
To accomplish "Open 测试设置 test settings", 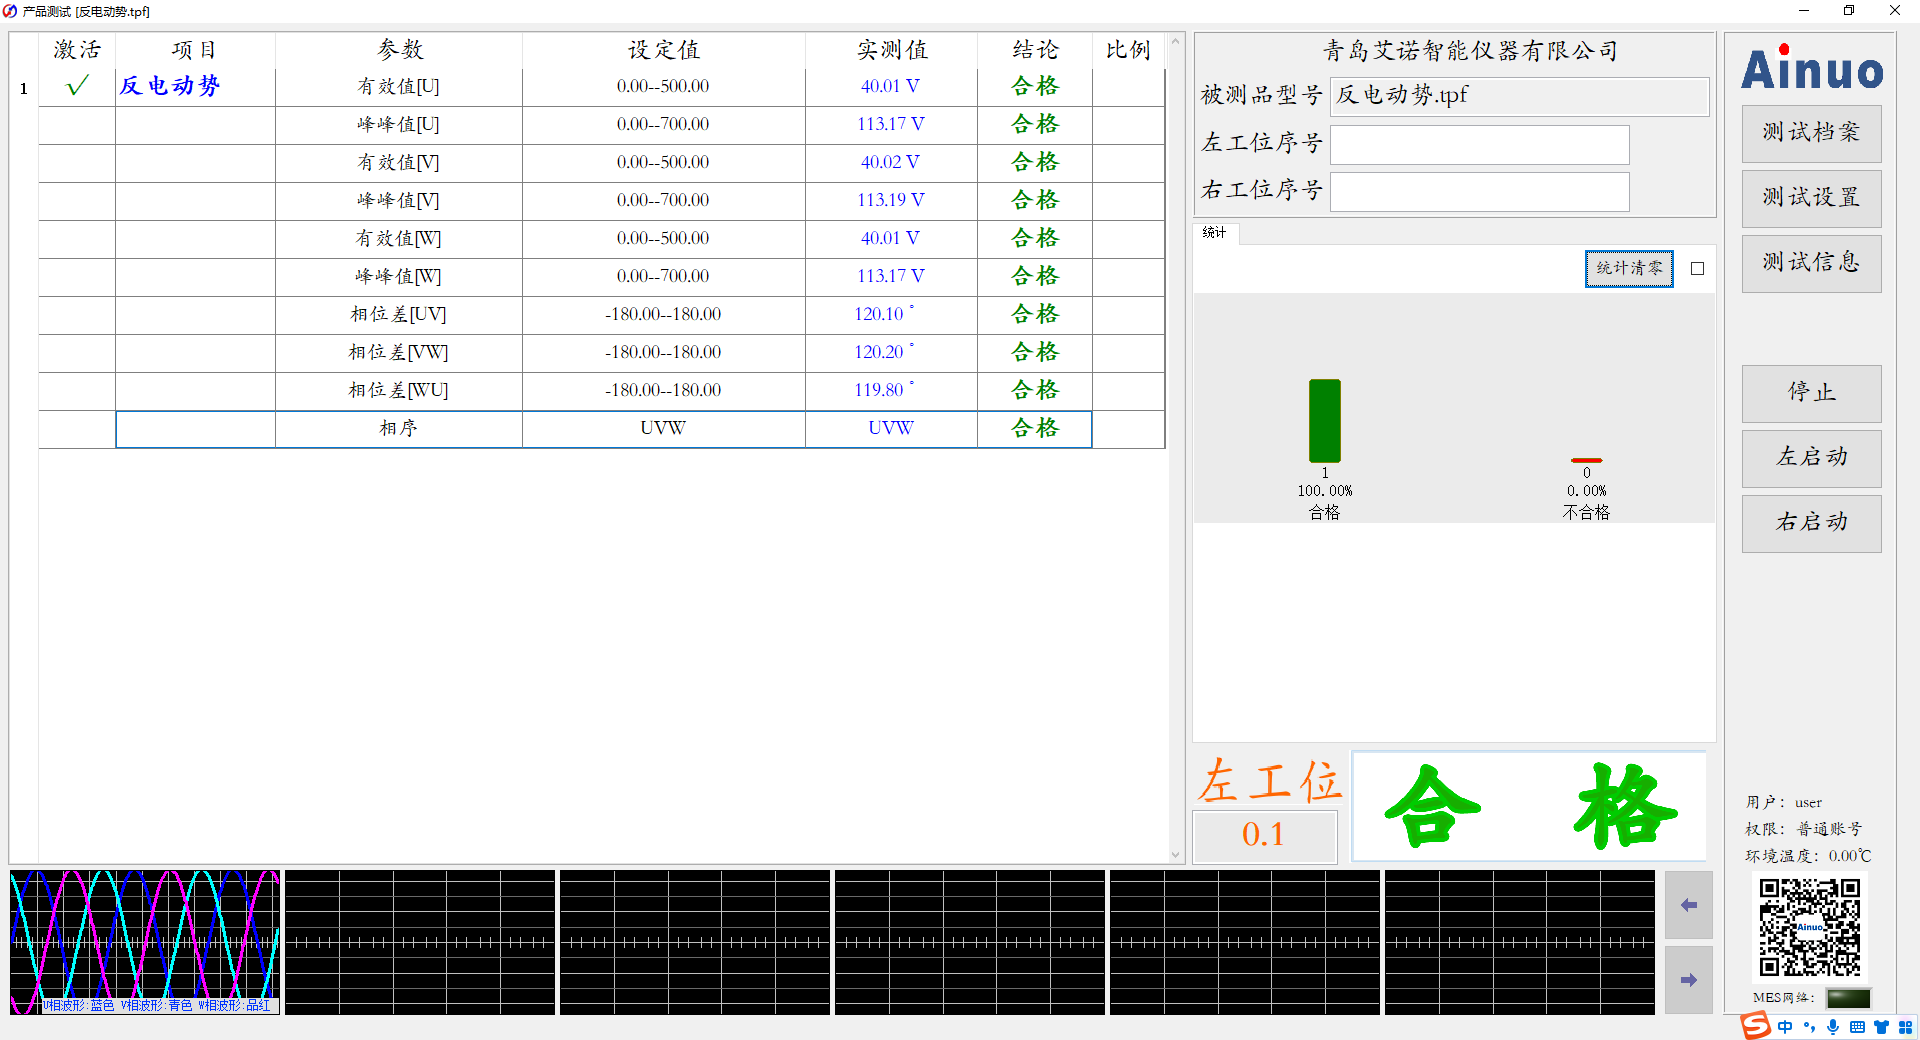I will coord(1811,198).
